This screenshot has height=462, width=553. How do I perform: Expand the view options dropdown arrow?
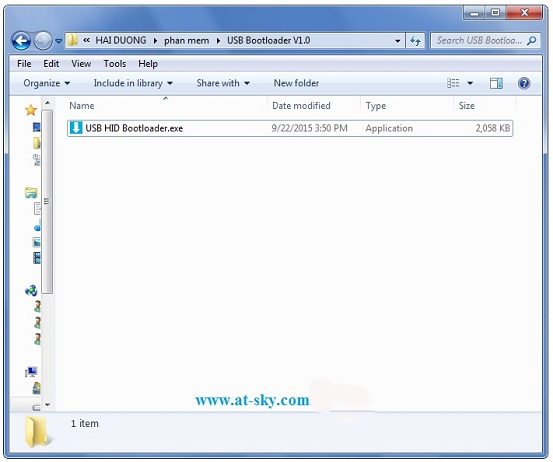[x=470, y=83]
